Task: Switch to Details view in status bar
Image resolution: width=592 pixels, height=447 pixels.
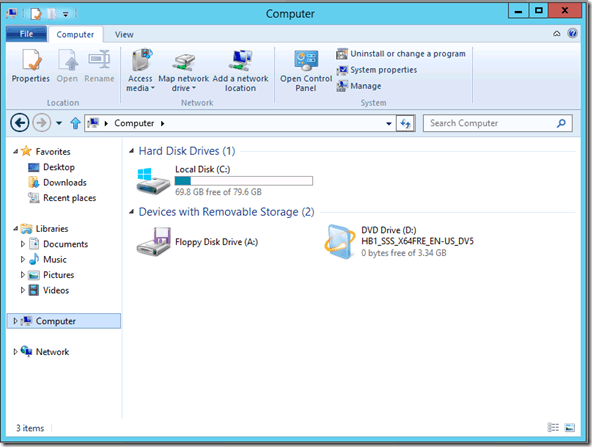Action: coord(553,427)
